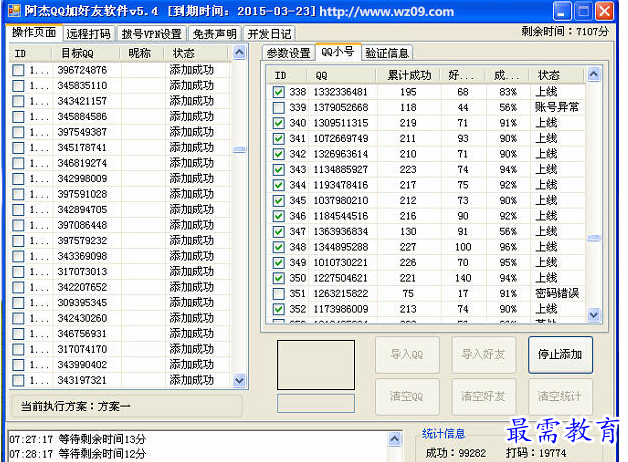
Task: Sort accounts by 累计成功 column header
Action: [409, 75]
